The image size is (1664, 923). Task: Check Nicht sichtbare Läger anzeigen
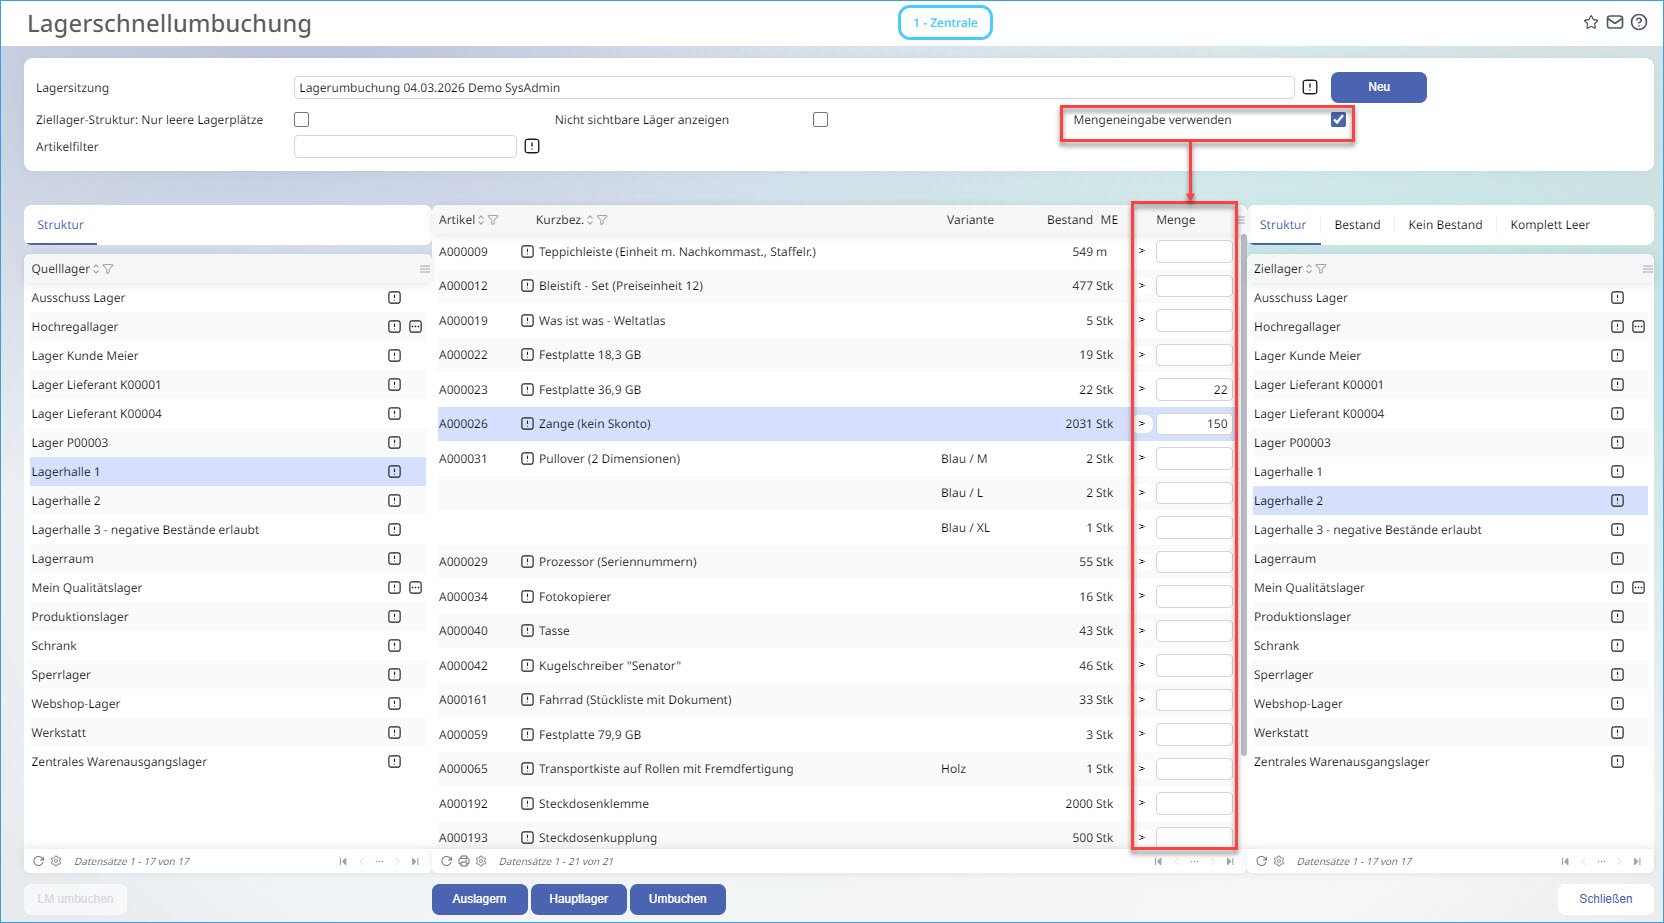tap(820, 120)
